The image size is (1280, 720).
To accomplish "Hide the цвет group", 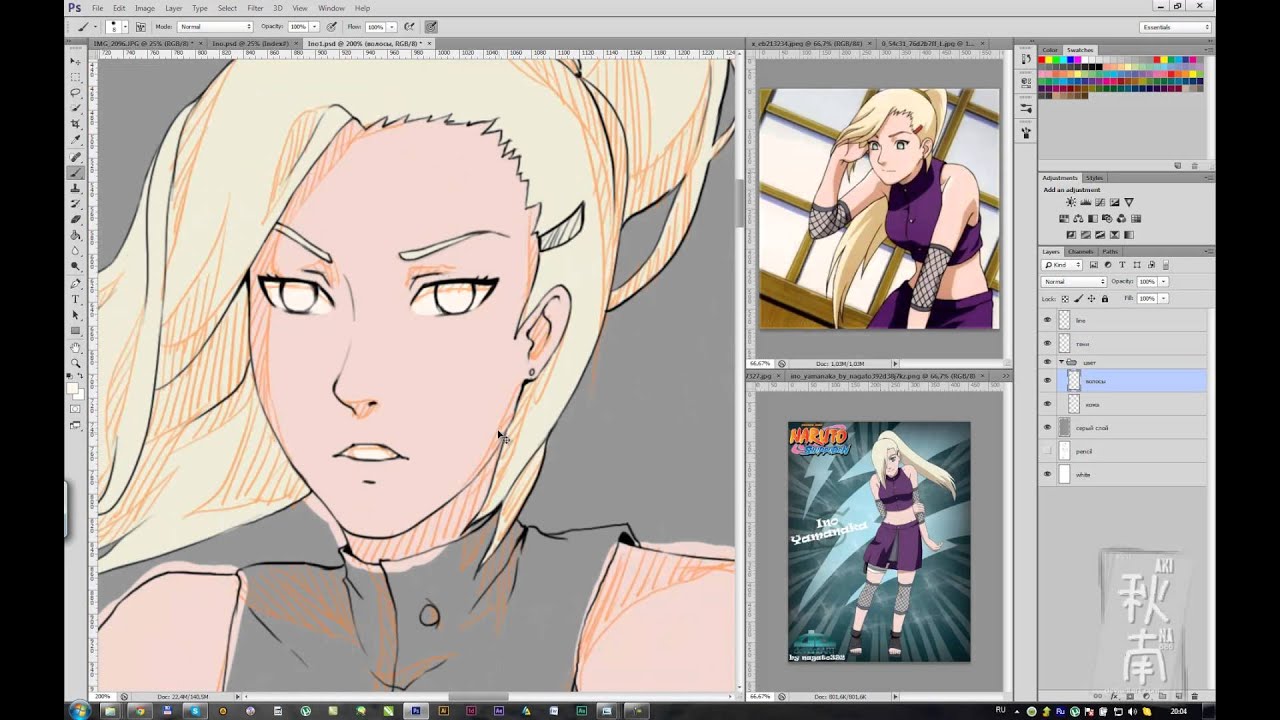I will coord(1047,362).
